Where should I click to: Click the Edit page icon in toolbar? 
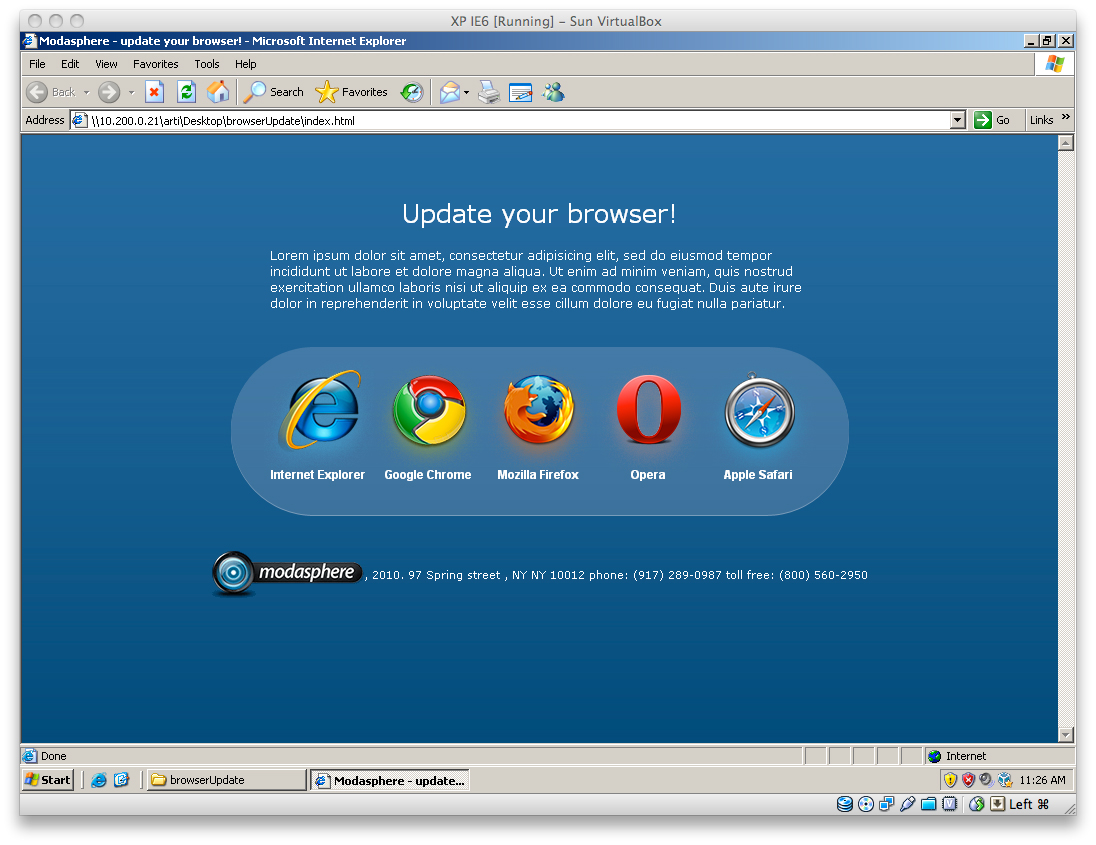point(521,92)
